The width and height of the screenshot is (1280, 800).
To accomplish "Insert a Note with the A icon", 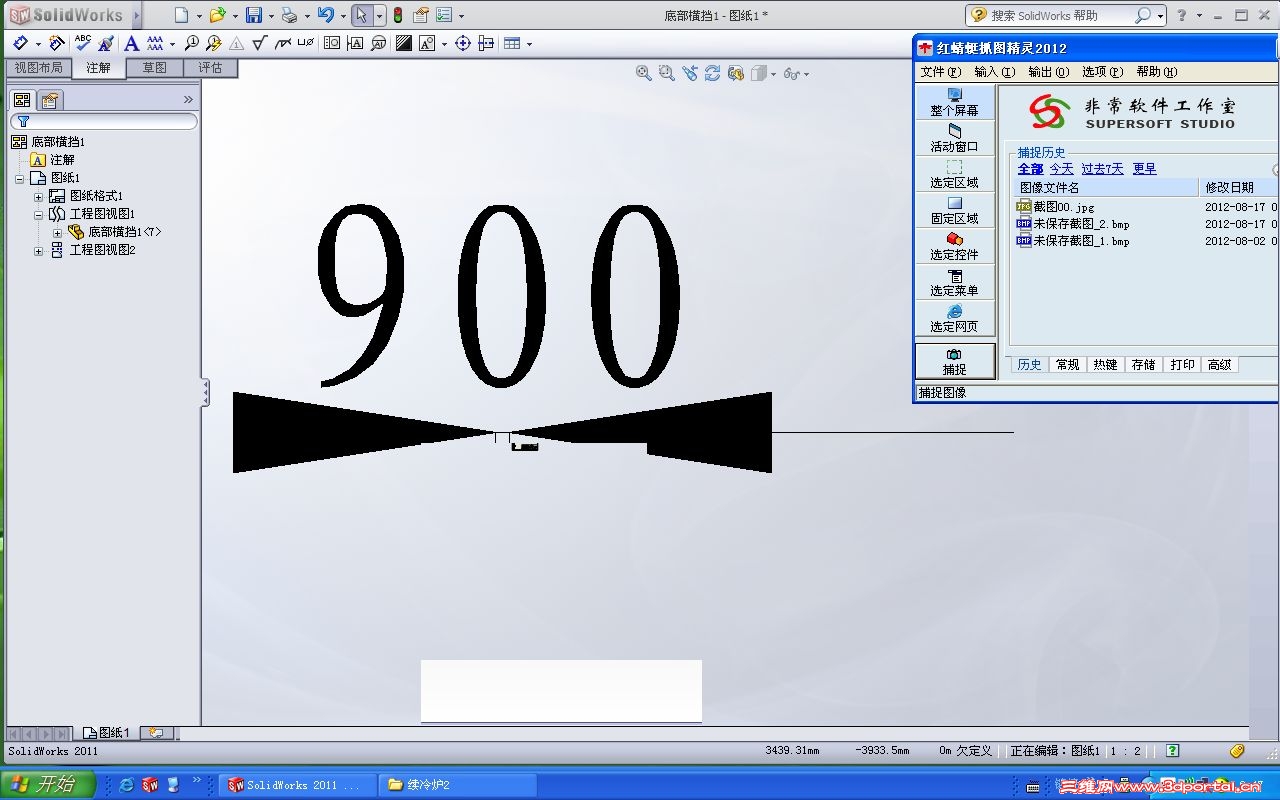I will 131,43.
